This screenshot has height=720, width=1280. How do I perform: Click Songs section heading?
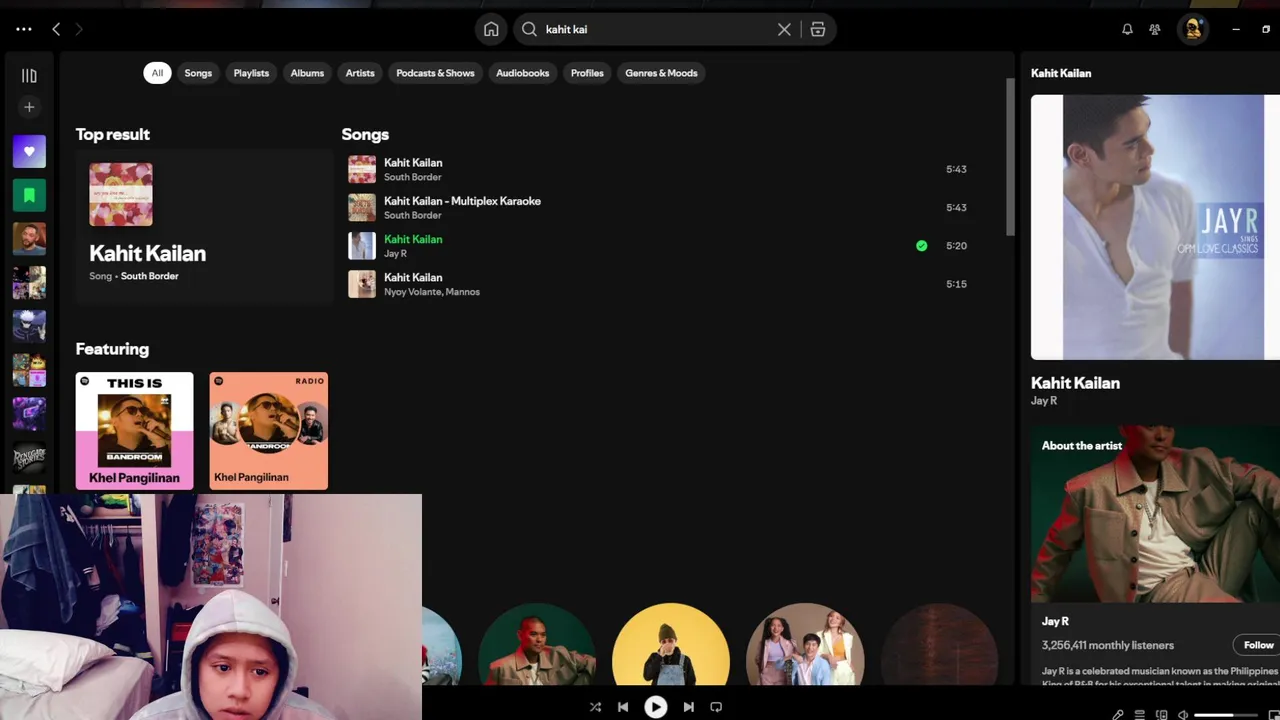click(x=365, y=134)
